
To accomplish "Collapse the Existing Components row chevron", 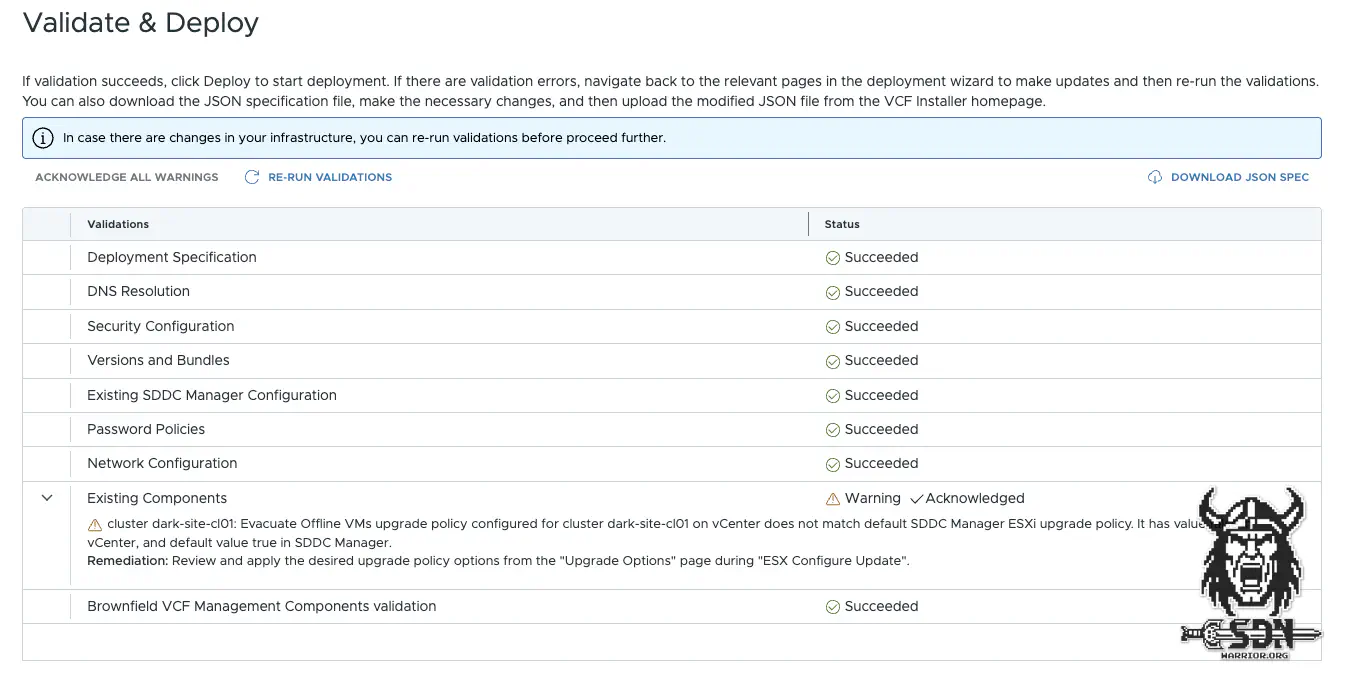I will pos(47,498).
